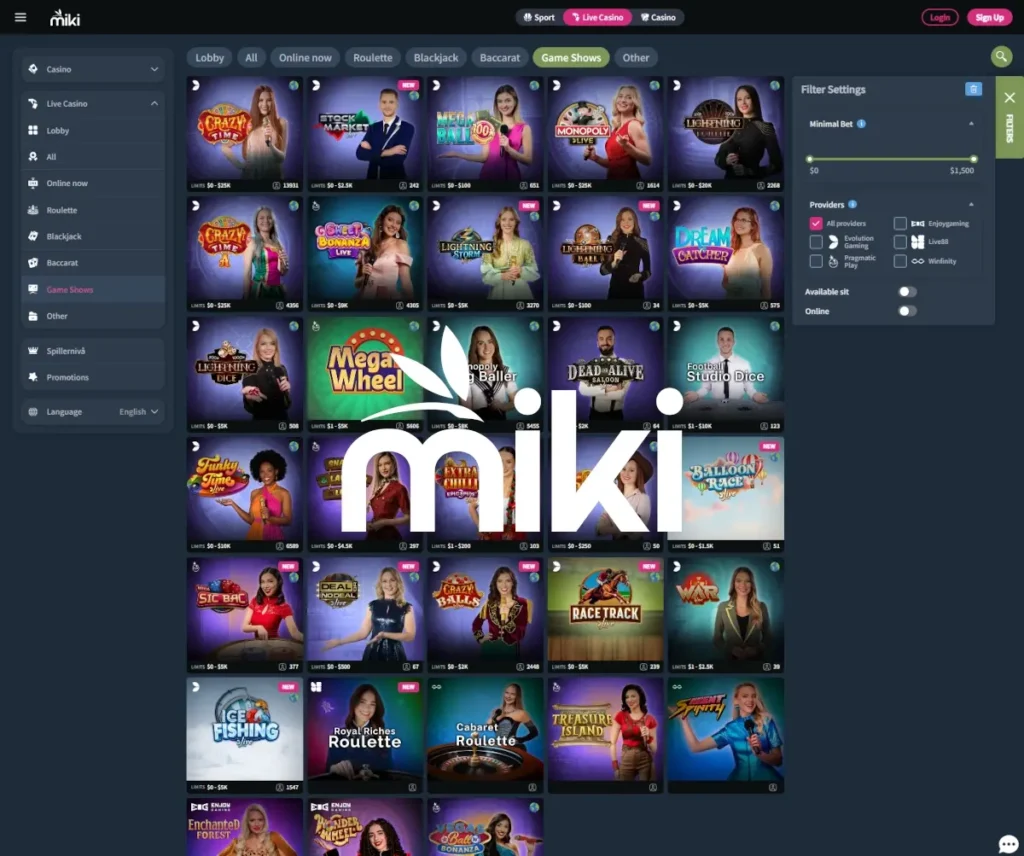Click the Baccarat sidebar icon

click(x=33, y=262)
